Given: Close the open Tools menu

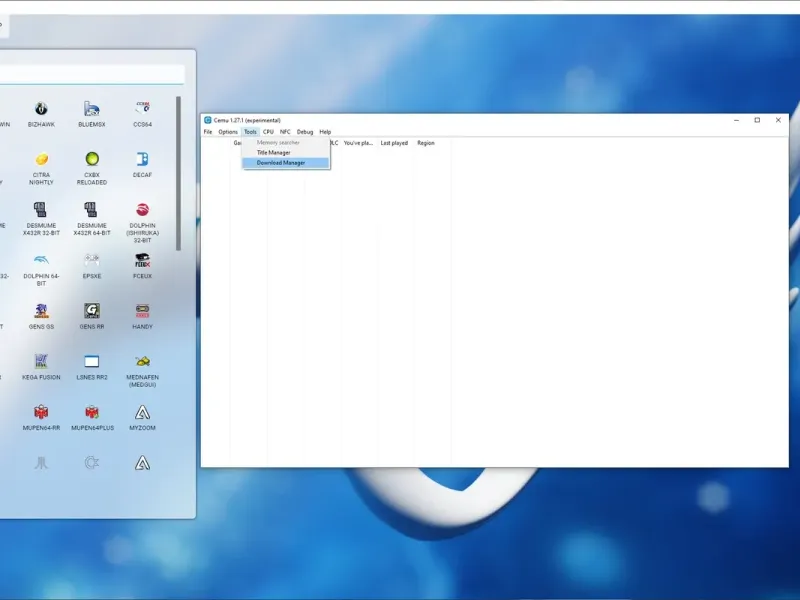Looking at the screenshot, I should click(250, 132).
